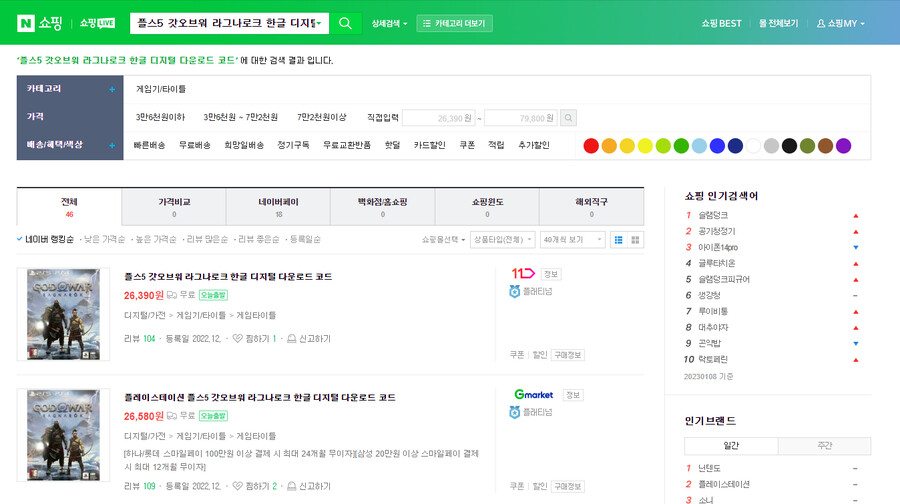Sort by 낮은 가격순
Image resolution: width=900 pixels, height=504 pixels.
point(104,239)
